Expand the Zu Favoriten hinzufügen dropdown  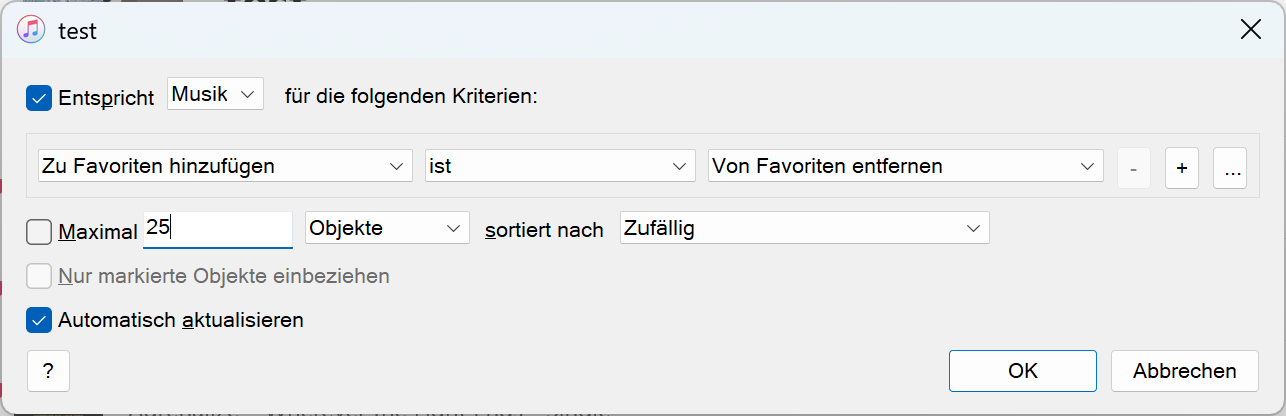tap(225, 166)
